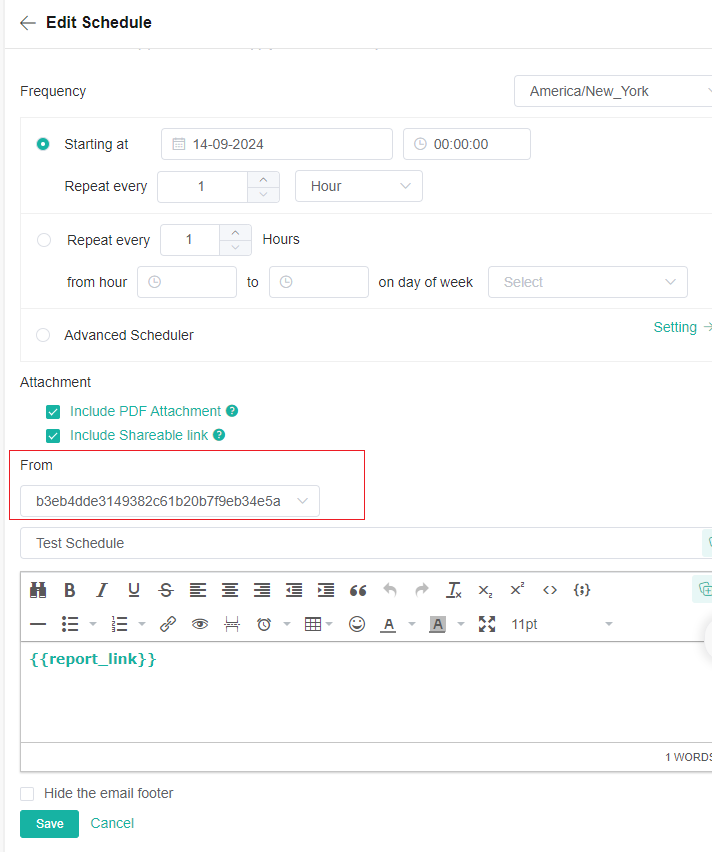Select the Advanced Scheduler radio option
Image resolution: width=712 pixels, height=852 pixels.
43,335
